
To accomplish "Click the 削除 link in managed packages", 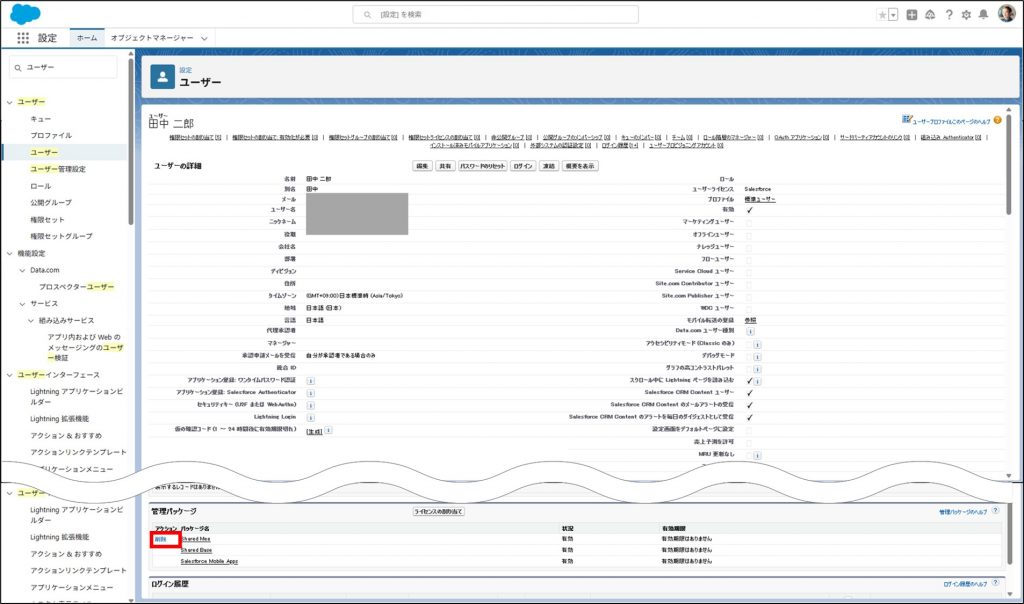I will pyautogui.click(x=161, y=539).
